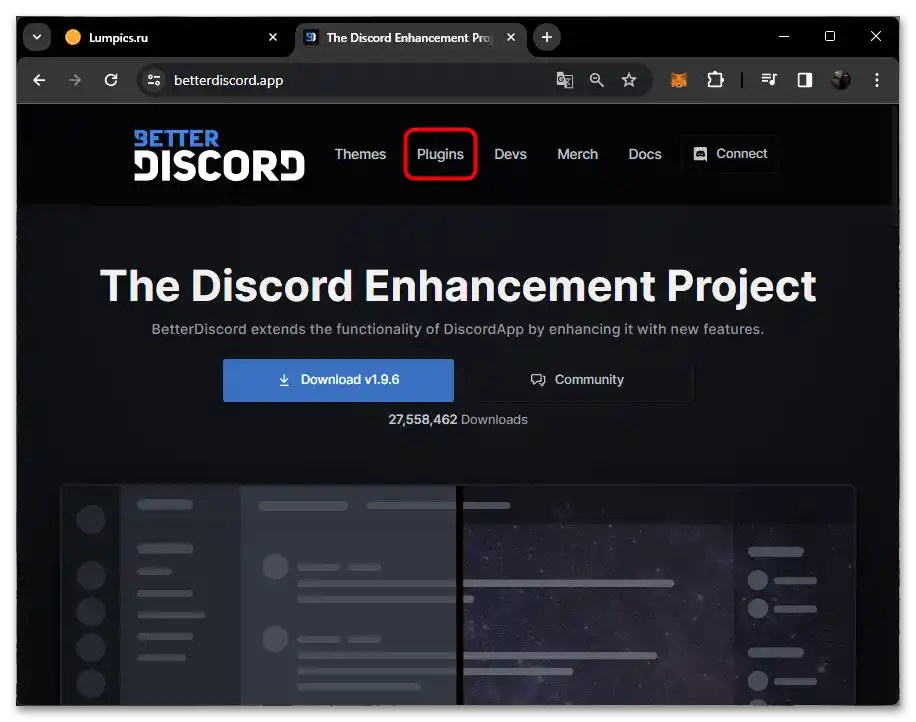Open the Extensions puzzle icon
Viewport: 916px width, 722px height.
[715, 80]
